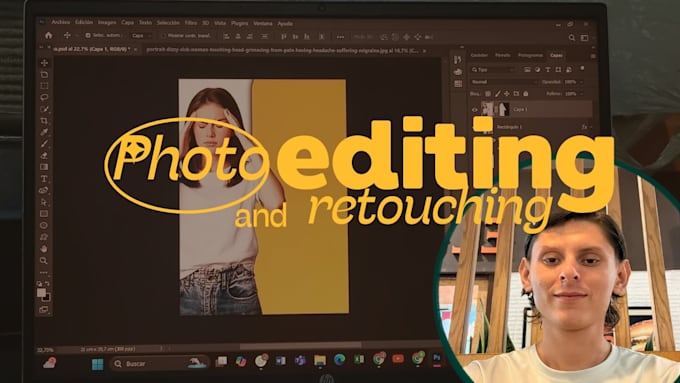Select the Rectangle shape tool
The height and width of the screenshot is (383, 680).
(x=44, y=213)
